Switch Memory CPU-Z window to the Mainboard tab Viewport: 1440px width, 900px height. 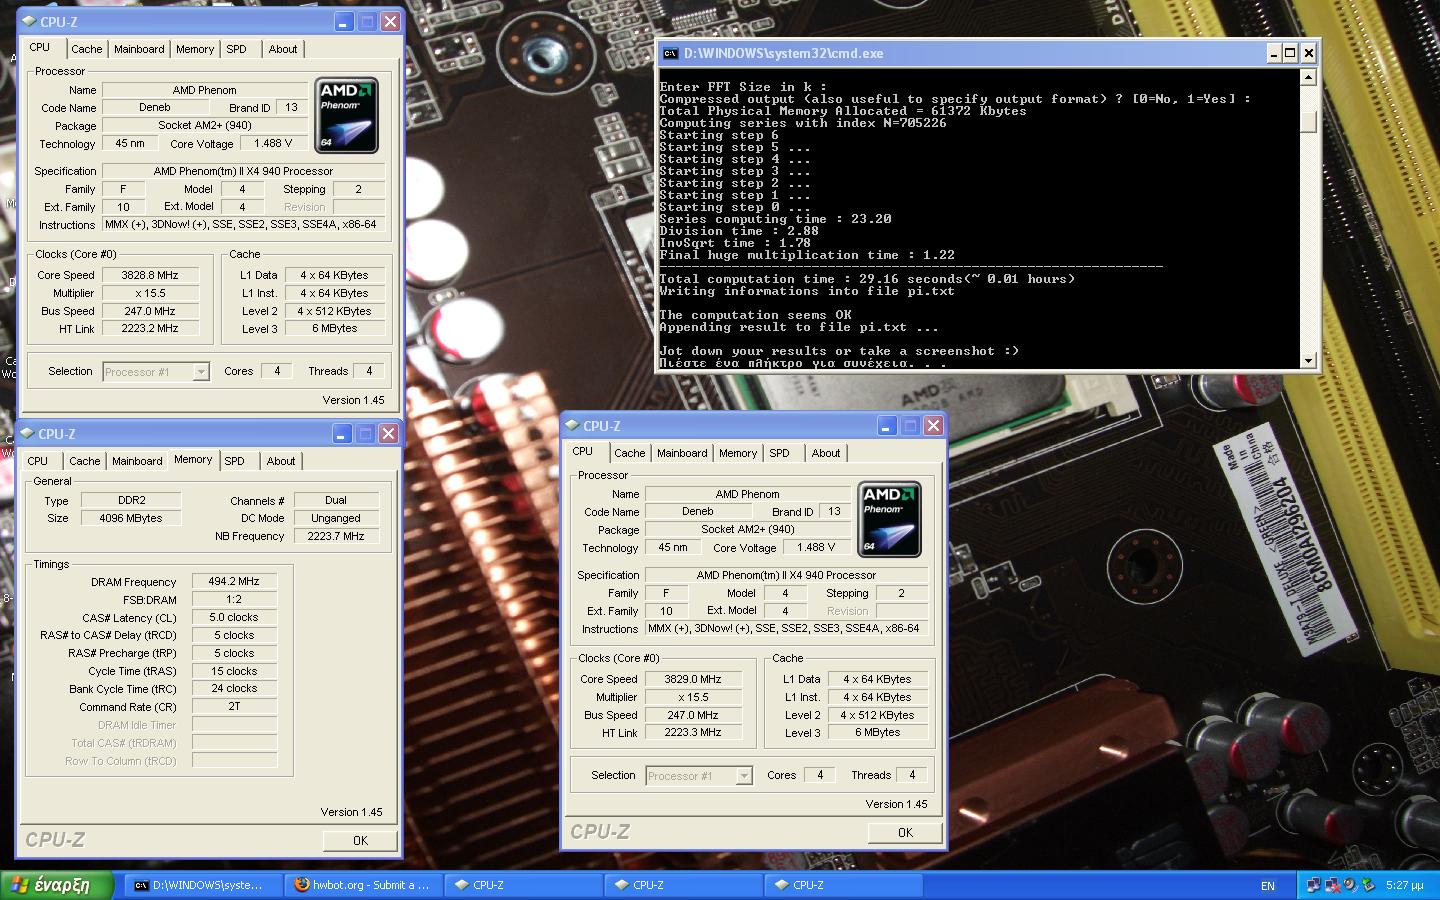click(x=137, y=461)
